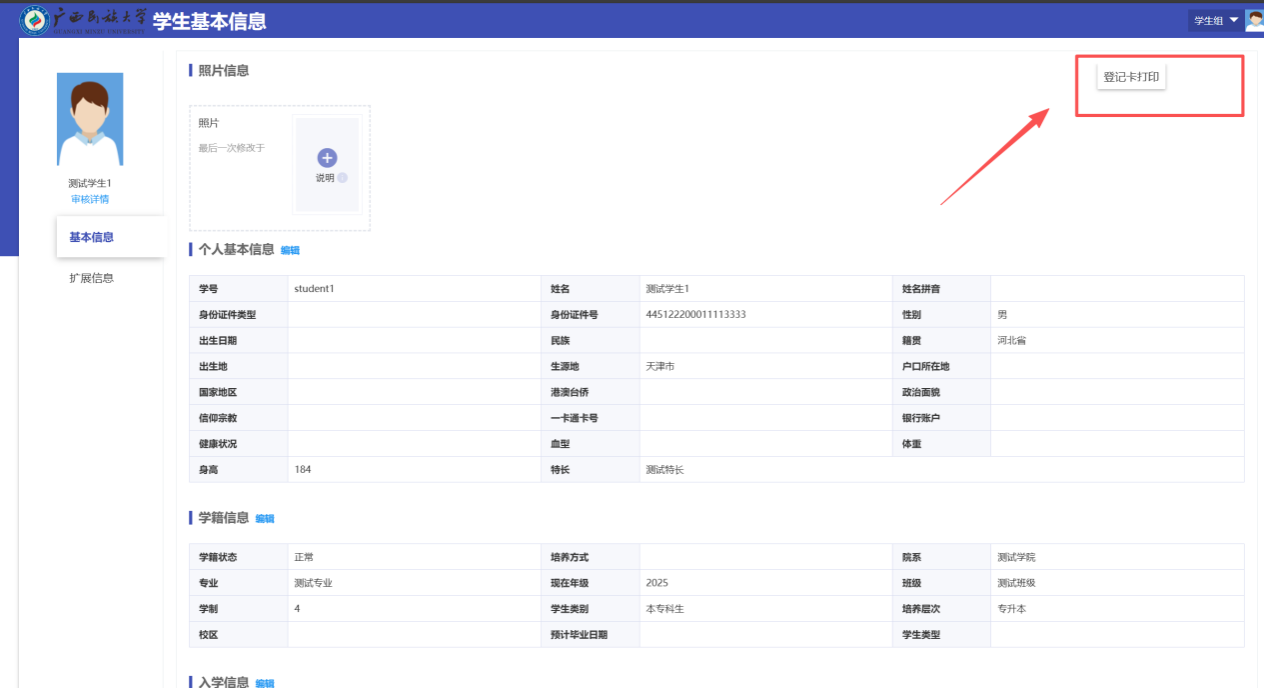Click the plus icon to upload photo
Viewport: 1264px width, 688px height.
(327, 158)
